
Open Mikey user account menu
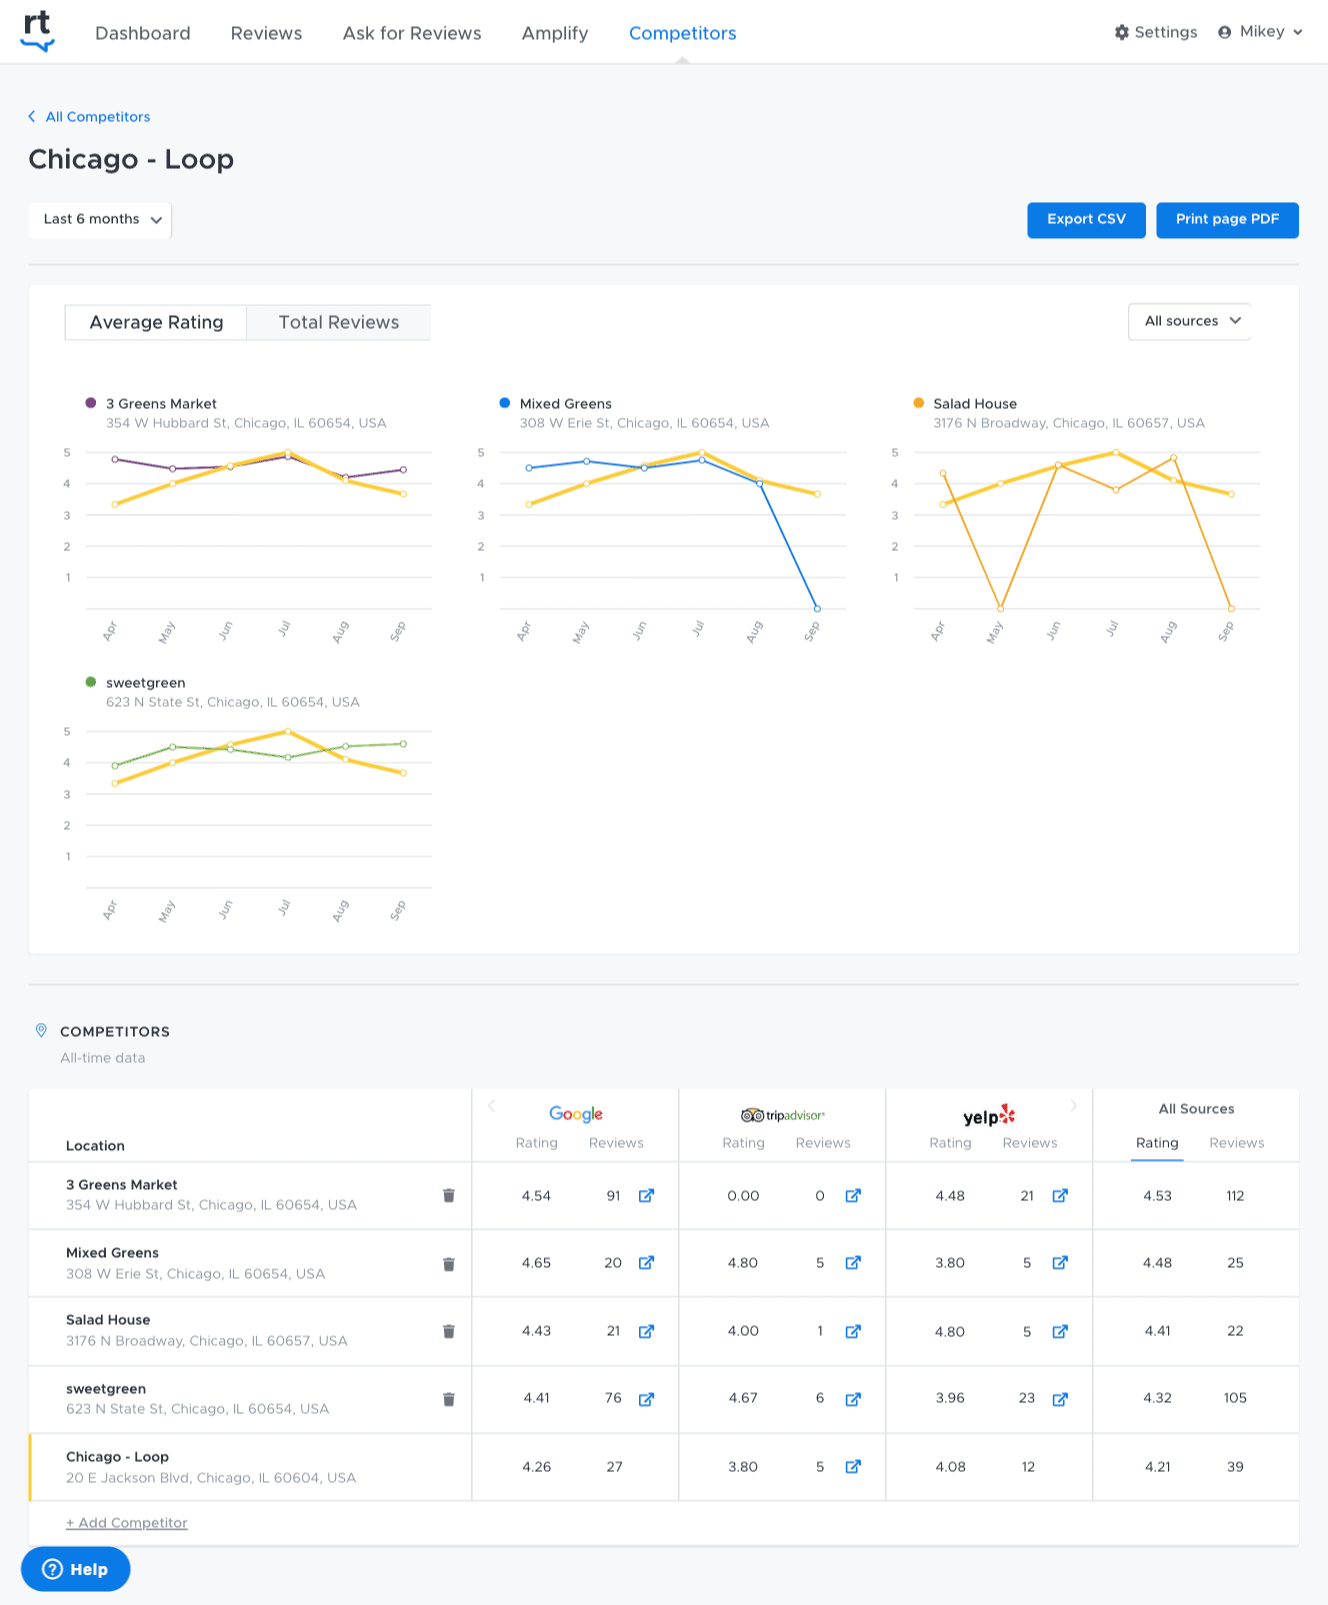1260,32
